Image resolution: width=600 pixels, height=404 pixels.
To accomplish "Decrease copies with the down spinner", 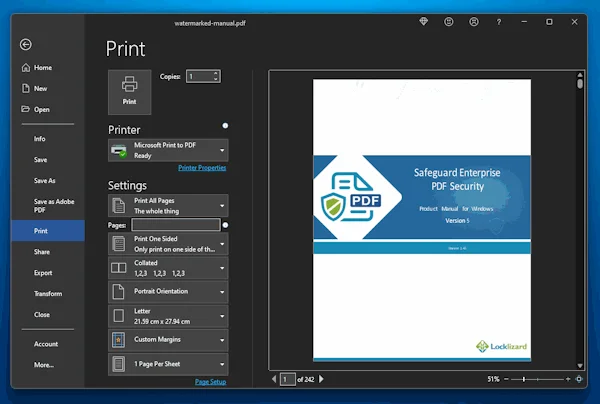I will (216, 80).
